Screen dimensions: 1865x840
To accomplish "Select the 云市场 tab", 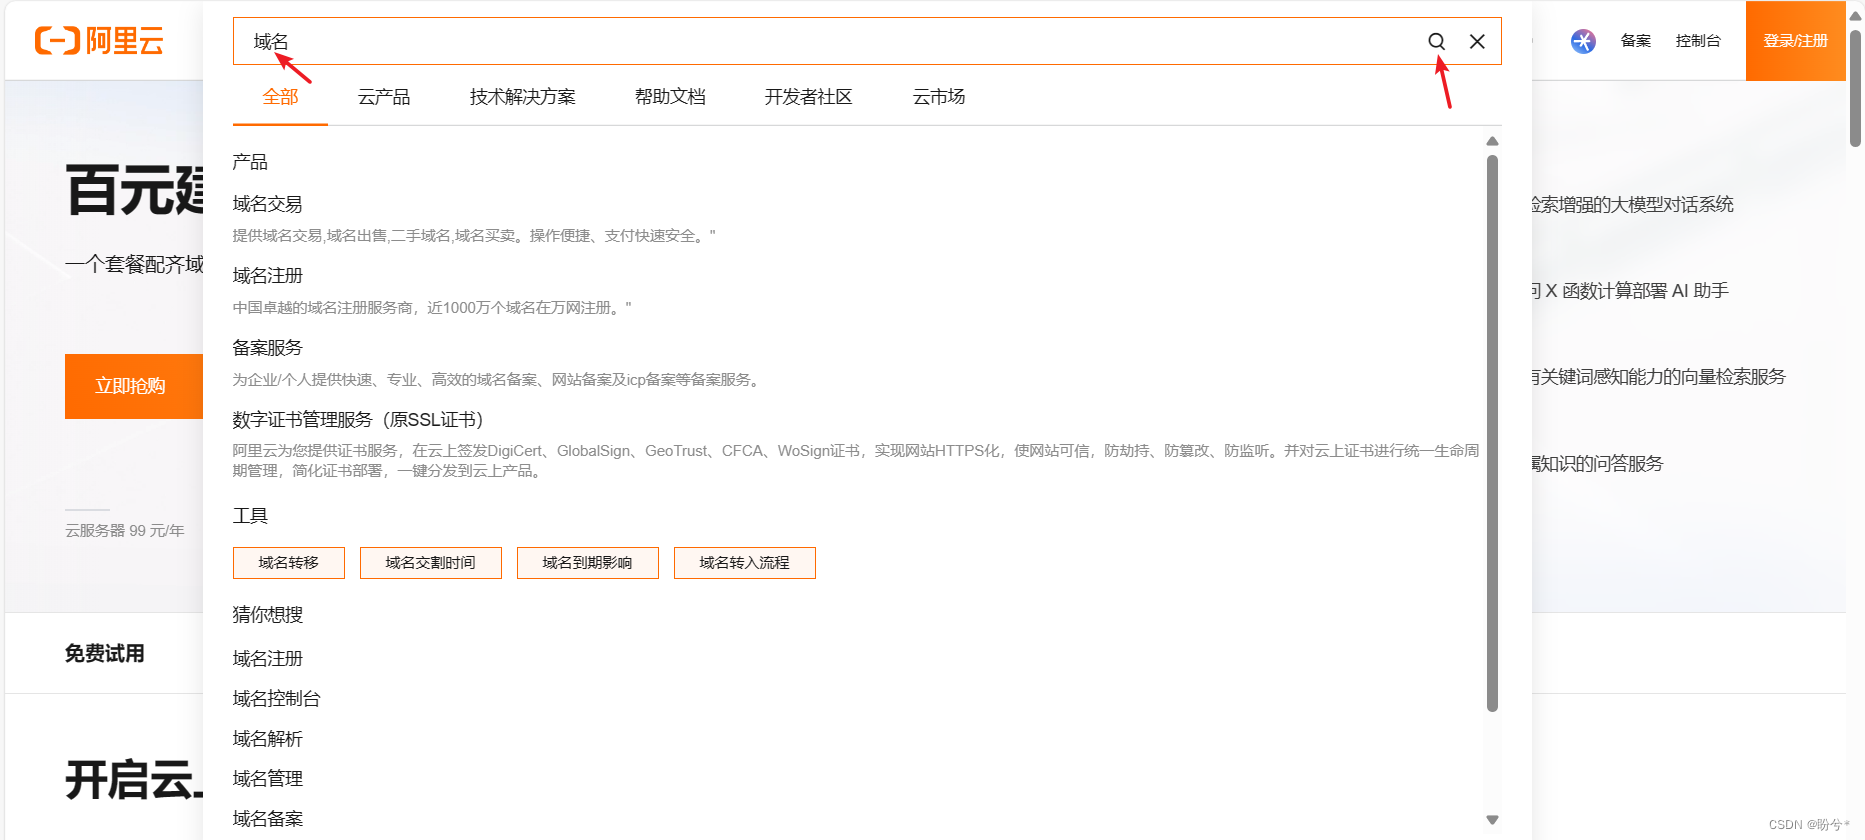I will point(939,97).
